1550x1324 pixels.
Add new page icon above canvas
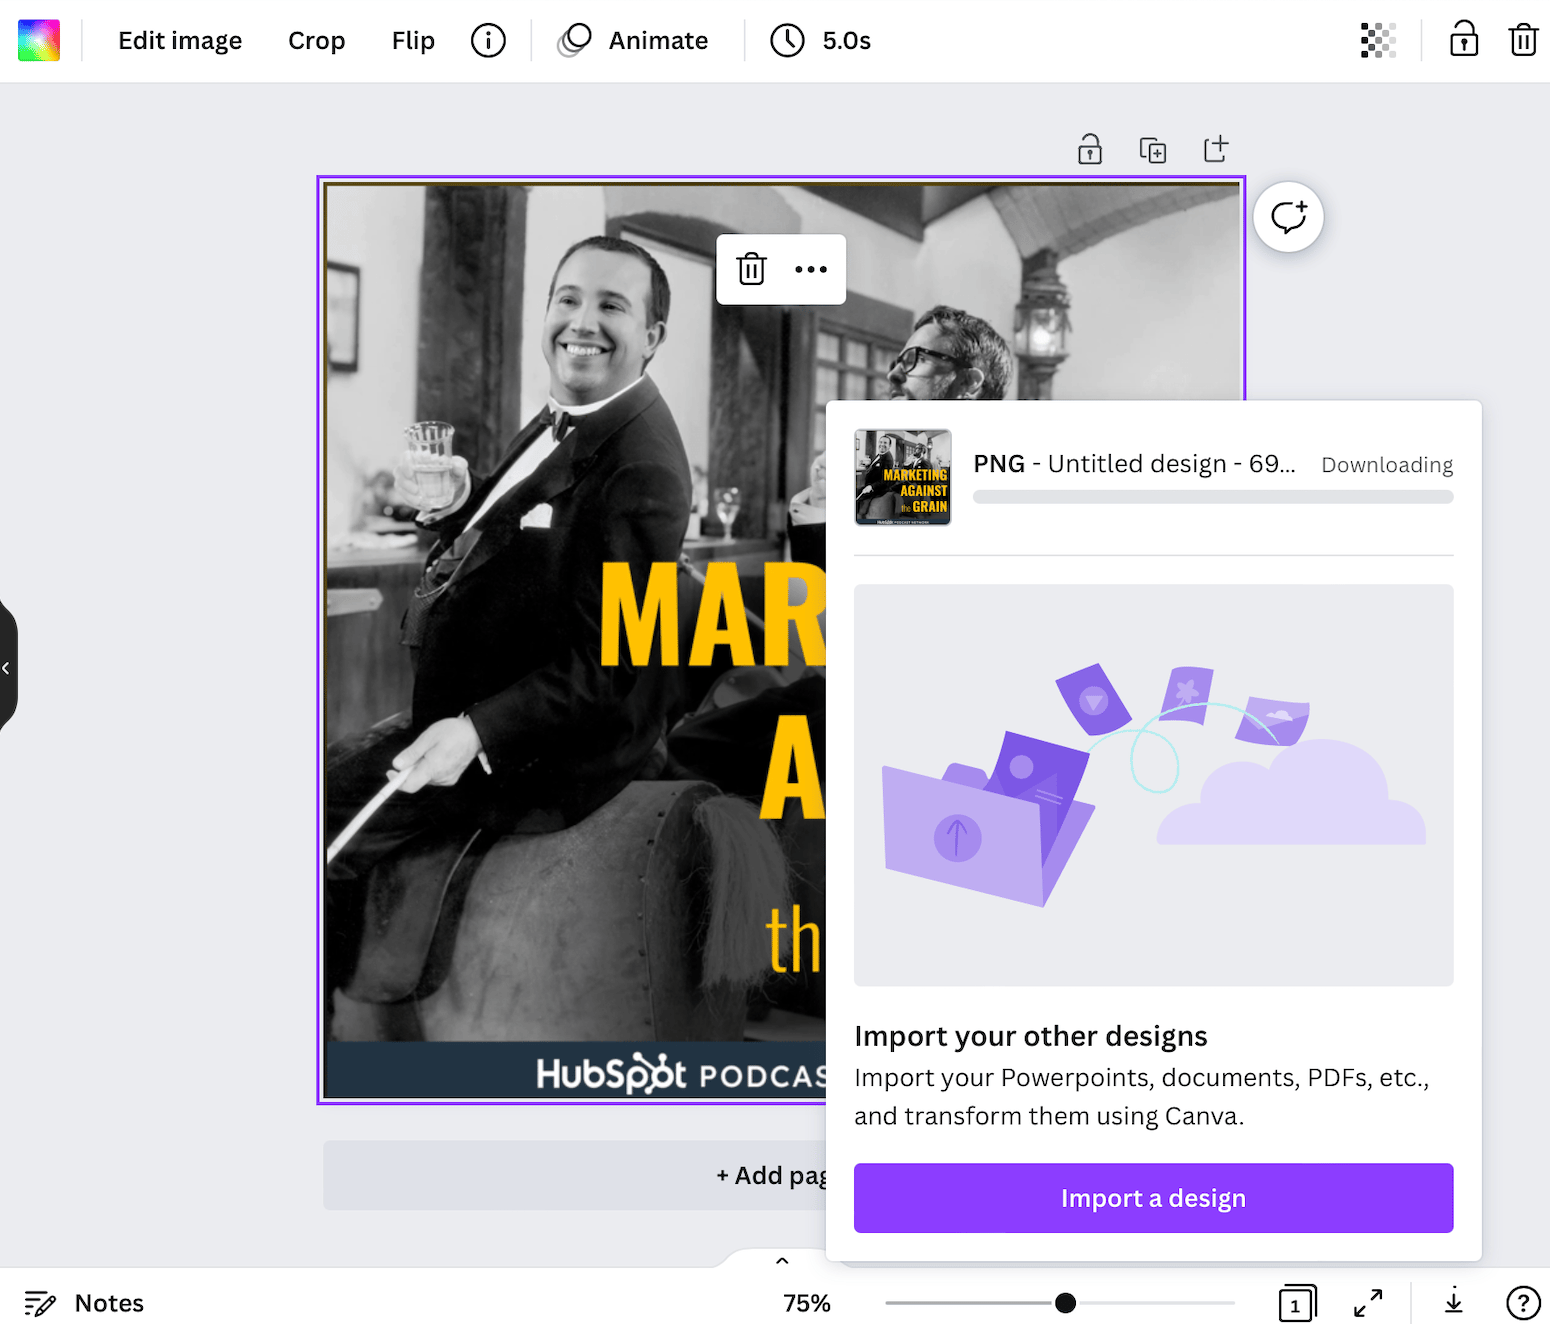point(1216,149)
